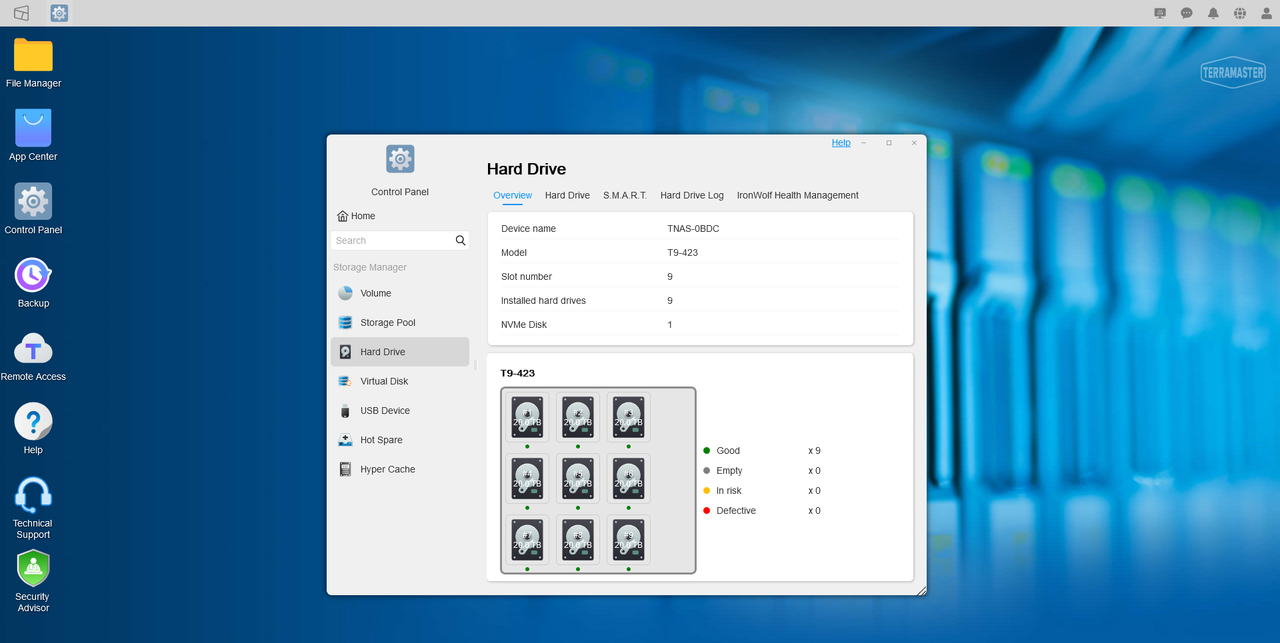Select hard drive #4 in the bay diagram

point(527,478)
